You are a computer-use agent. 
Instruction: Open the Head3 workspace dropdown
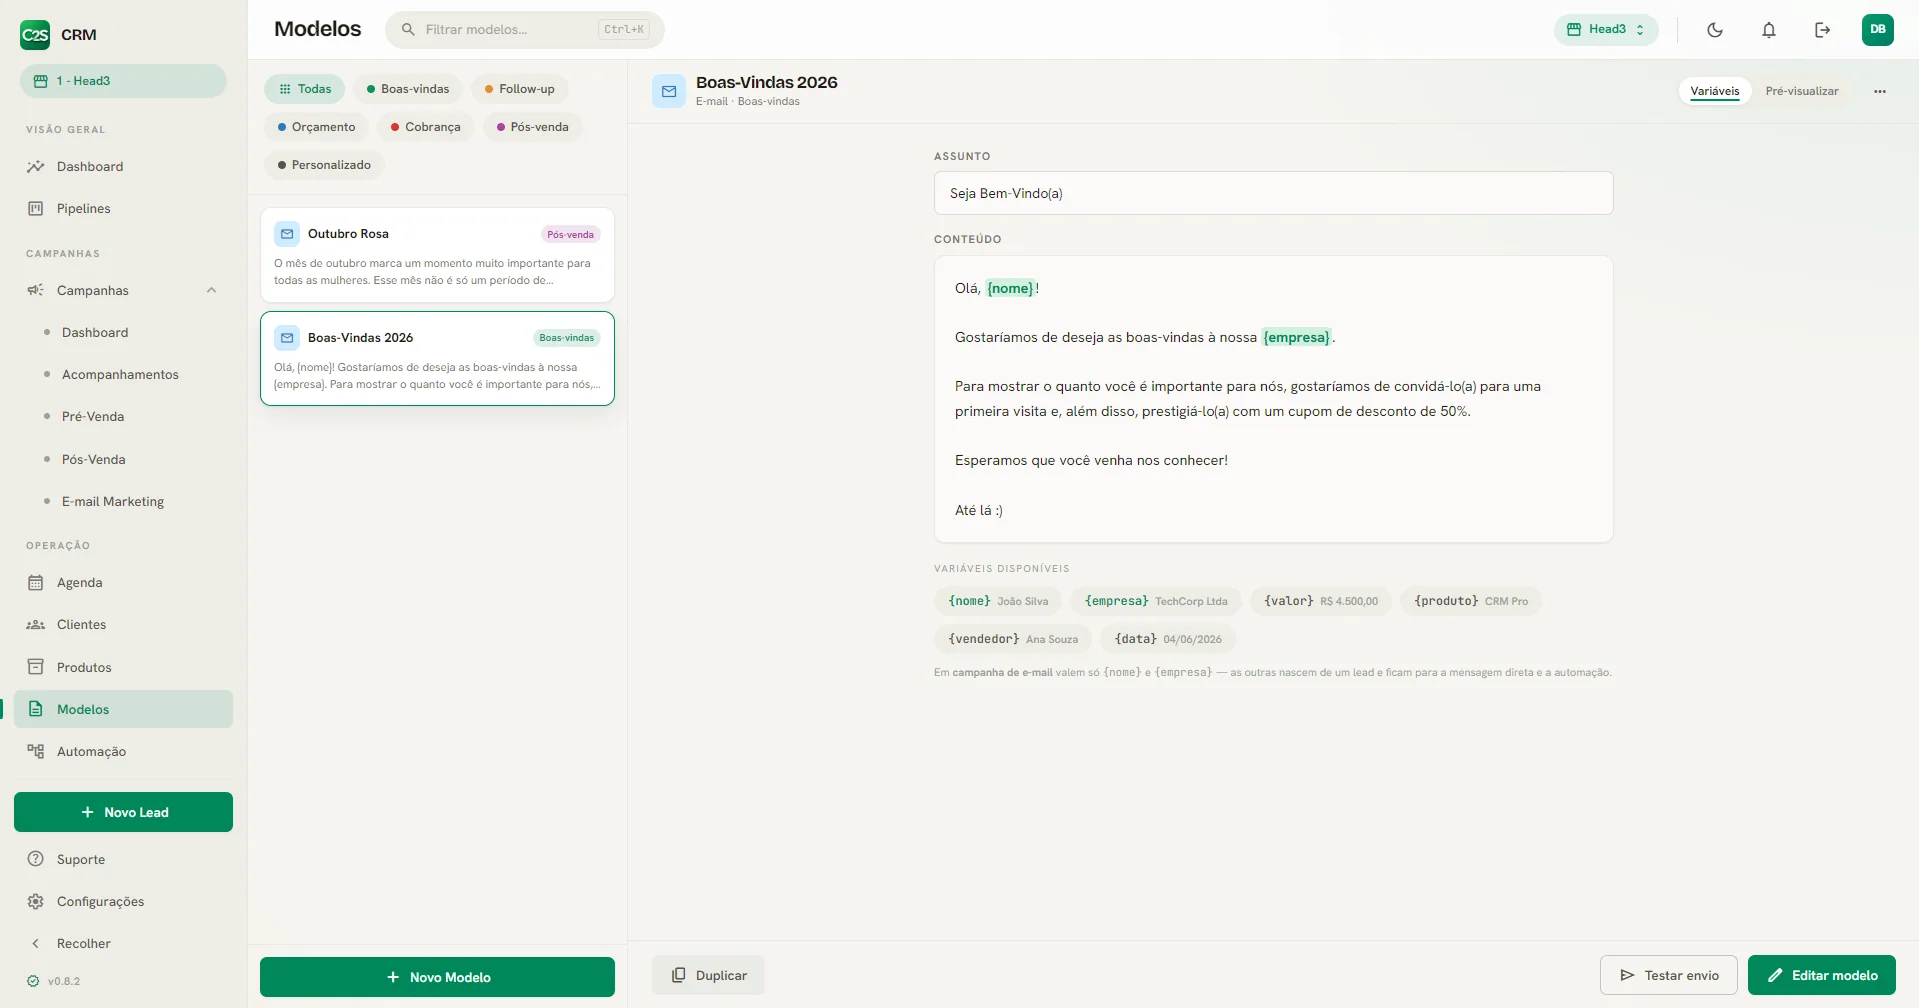click(1606, 30)
